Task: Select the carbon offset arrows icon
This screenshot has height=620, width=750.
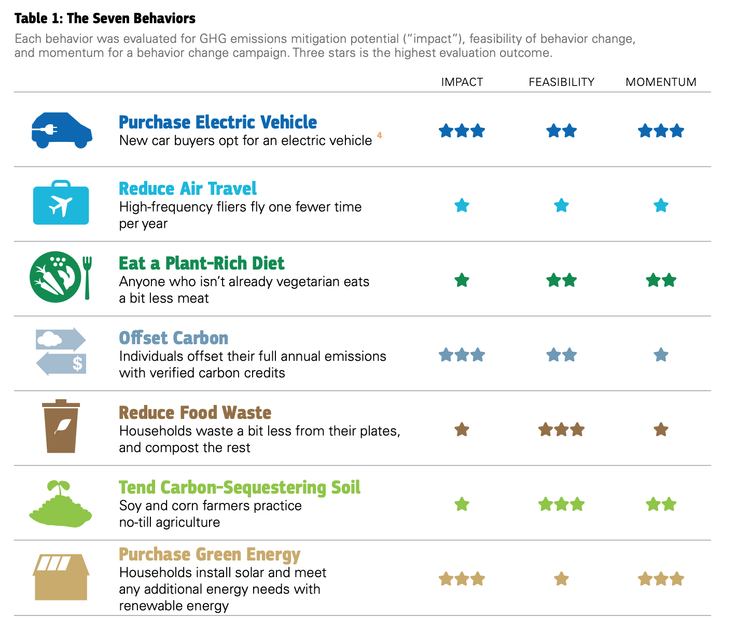Action: point(61,352)
